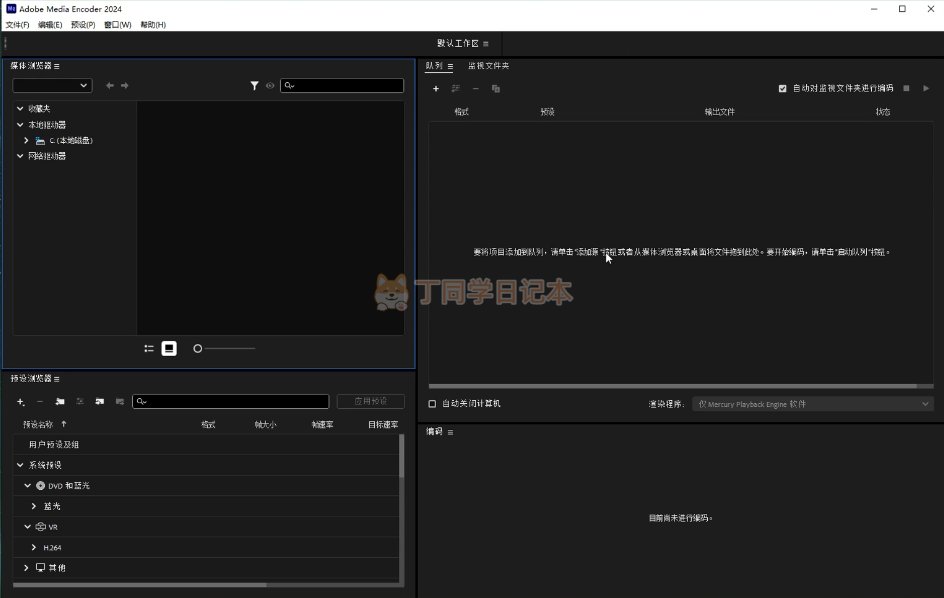Click the filter icon in Media Browser
The width and height of the screenshot is (944, 598).
pyautogui.click(x=255, y=86)
